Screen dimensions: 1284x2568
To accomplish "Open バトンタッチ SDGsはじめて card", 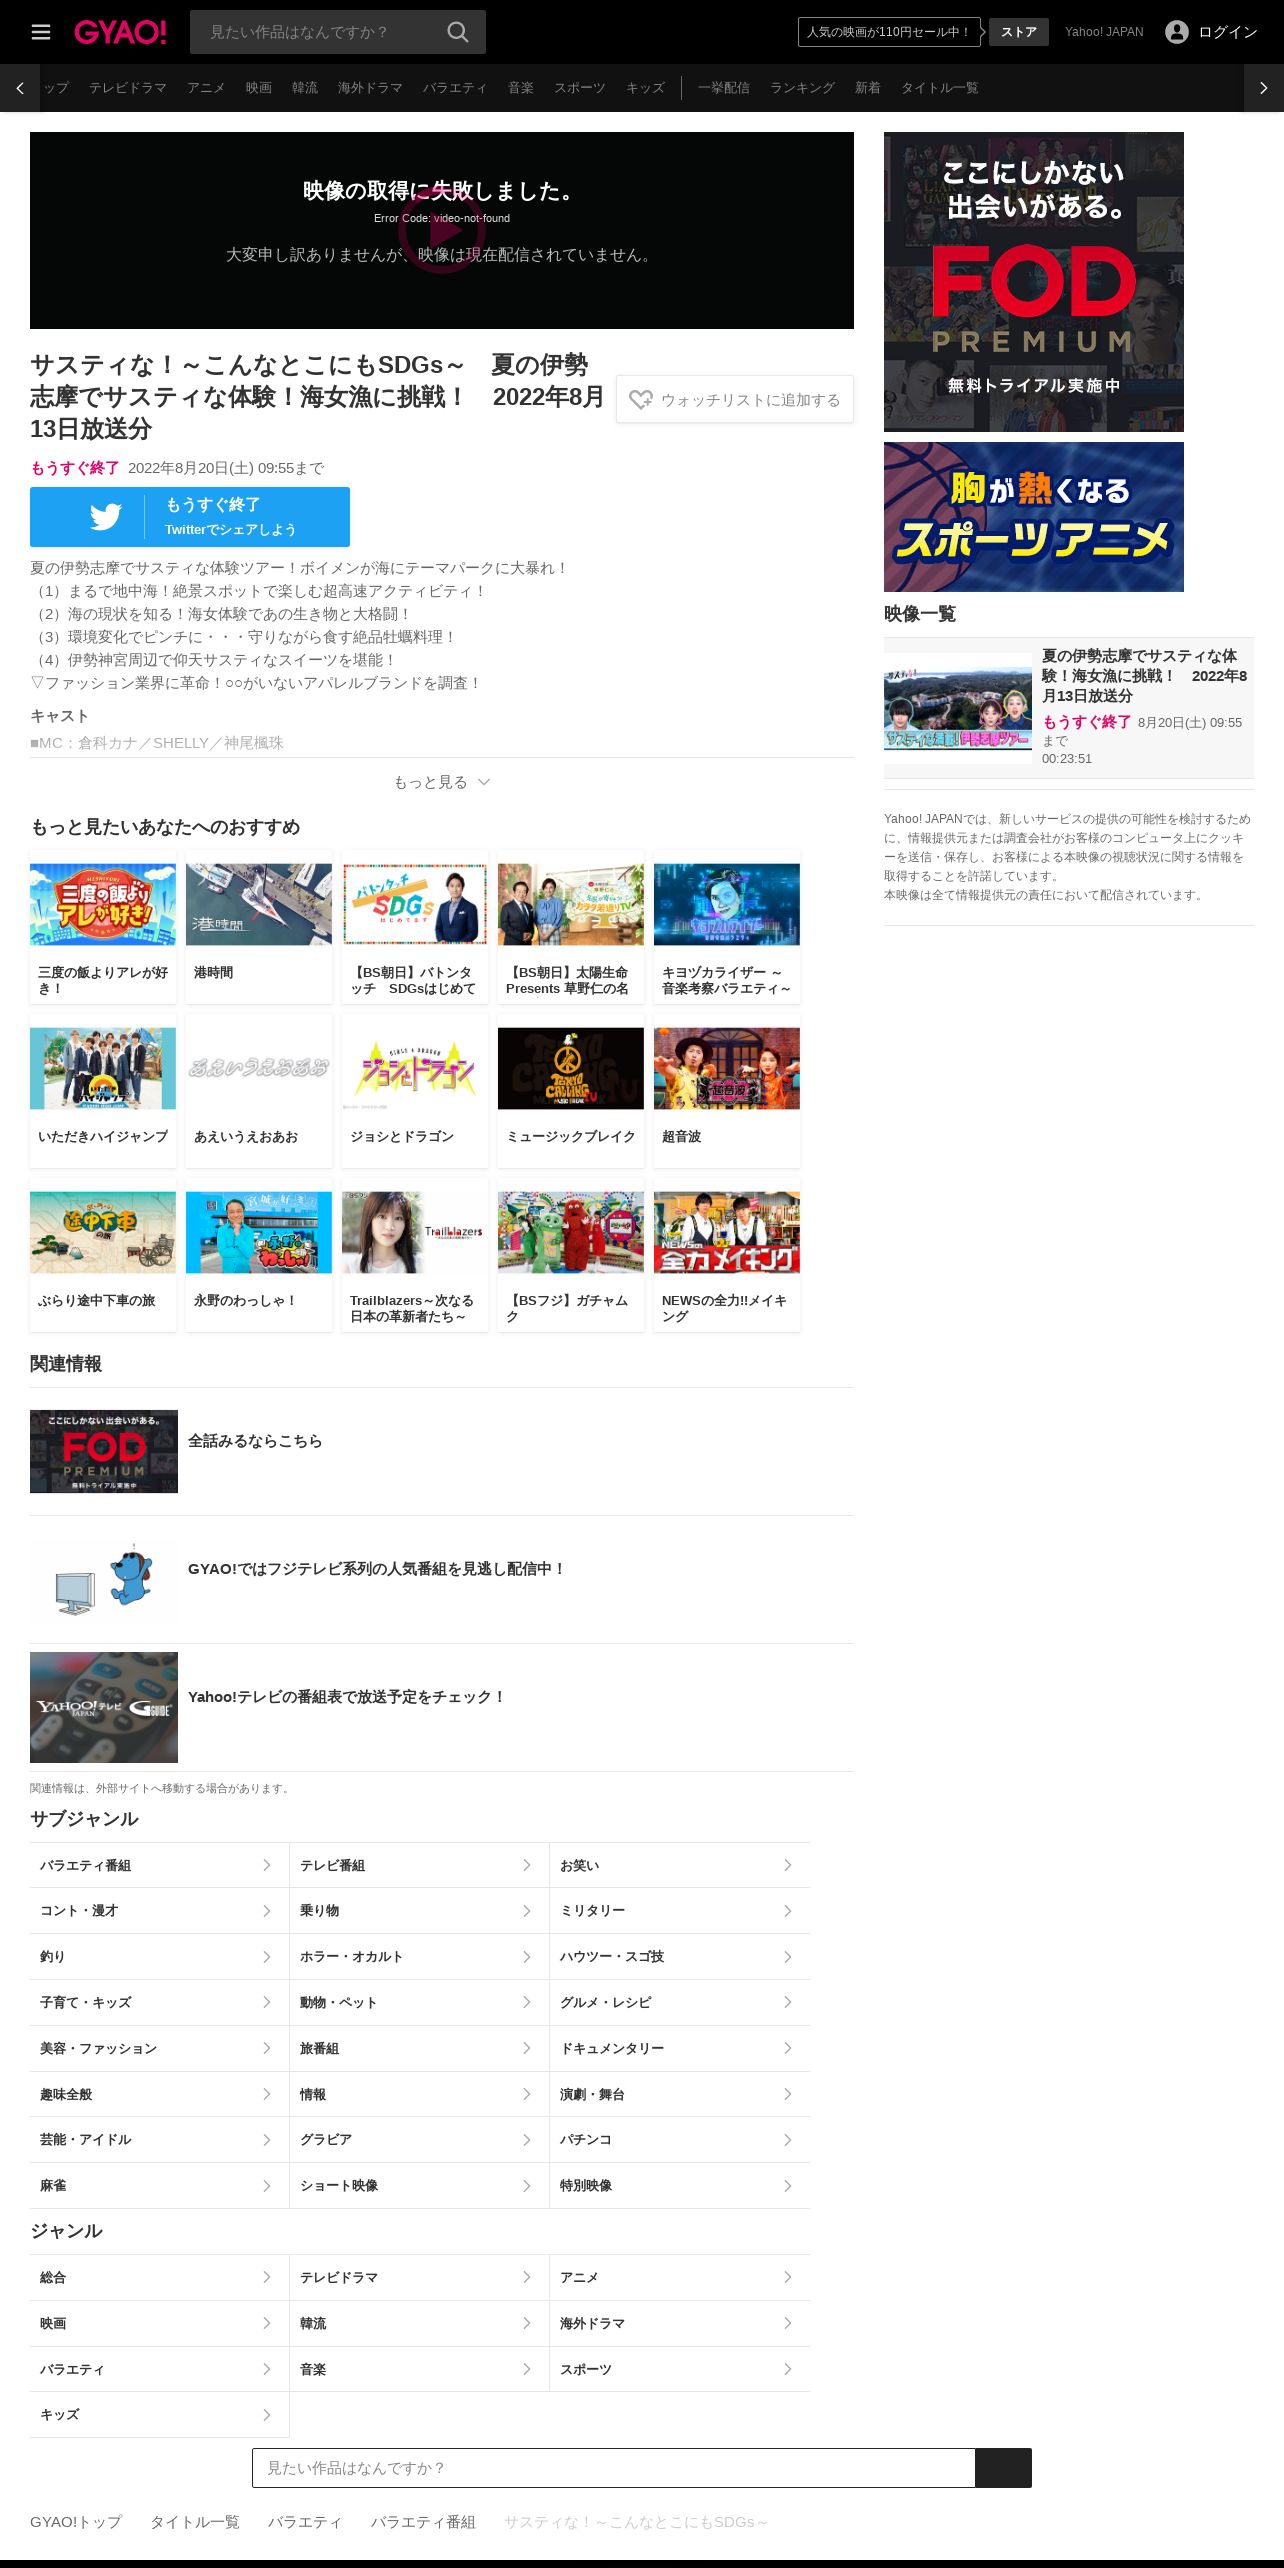I will tap(415, 927).
